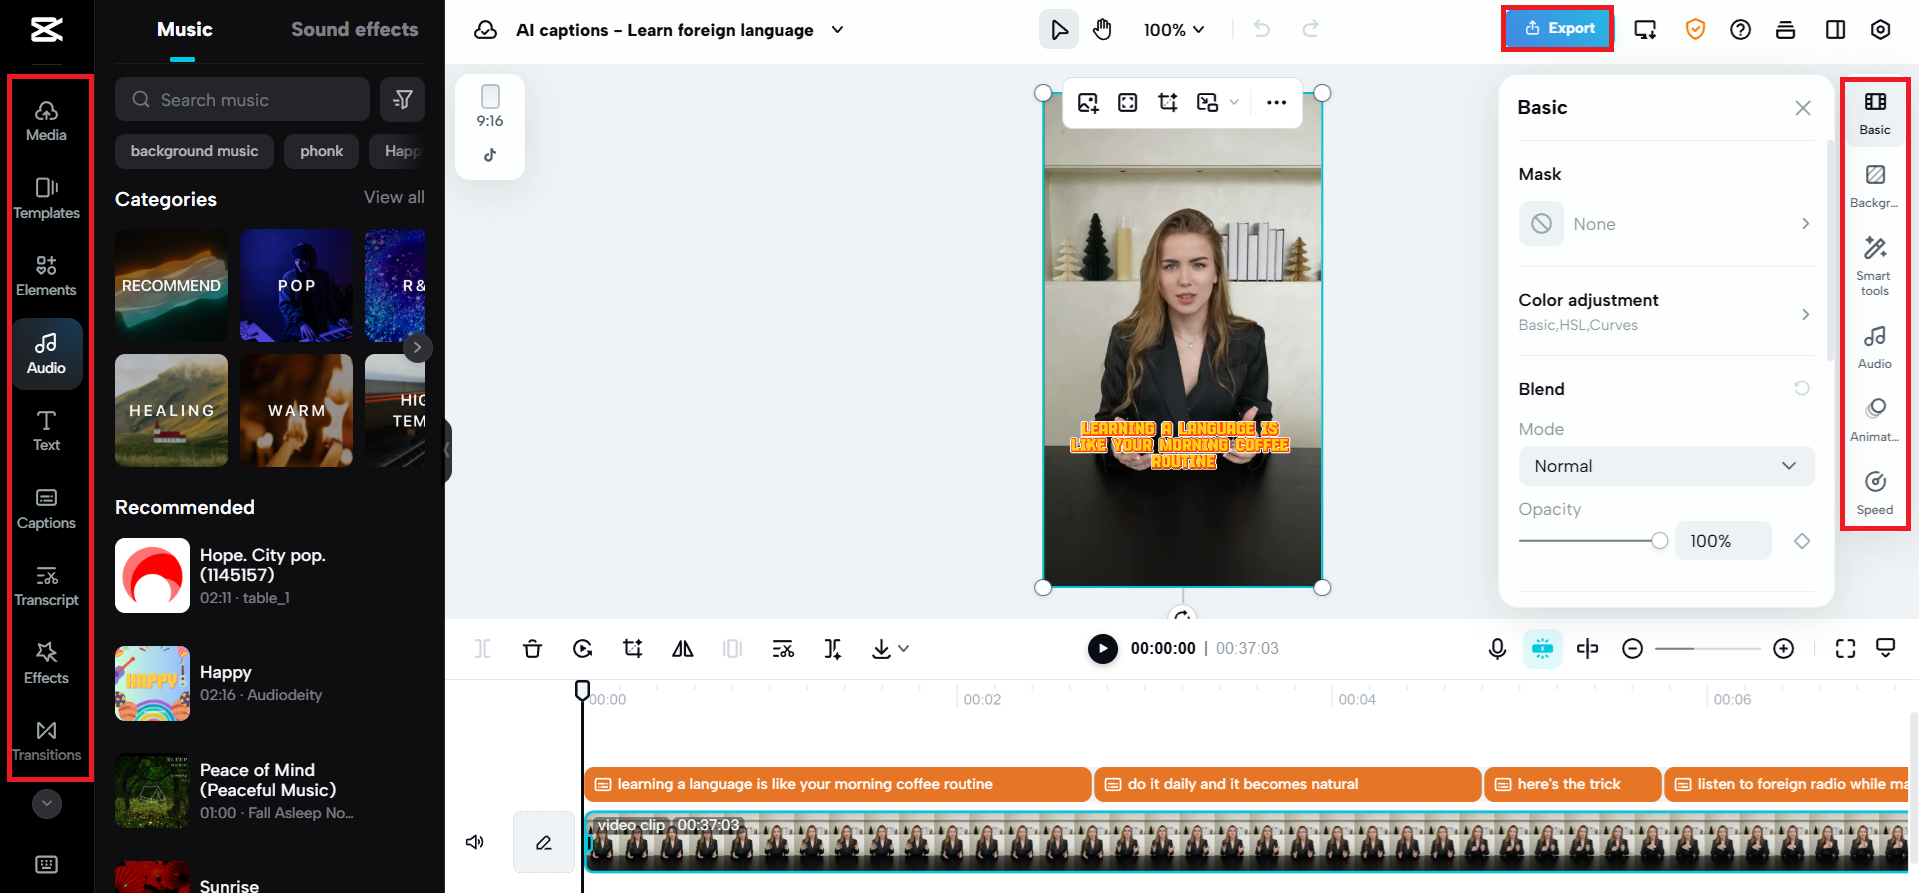Open the Transitions panel

point(46,740)
